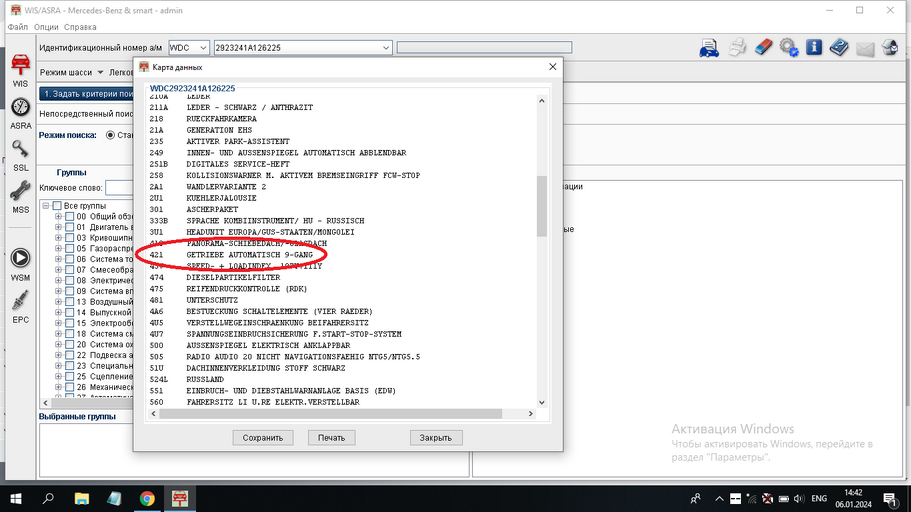
Task: Open taskbar search magnifier
Action: [x=48, y=499]
